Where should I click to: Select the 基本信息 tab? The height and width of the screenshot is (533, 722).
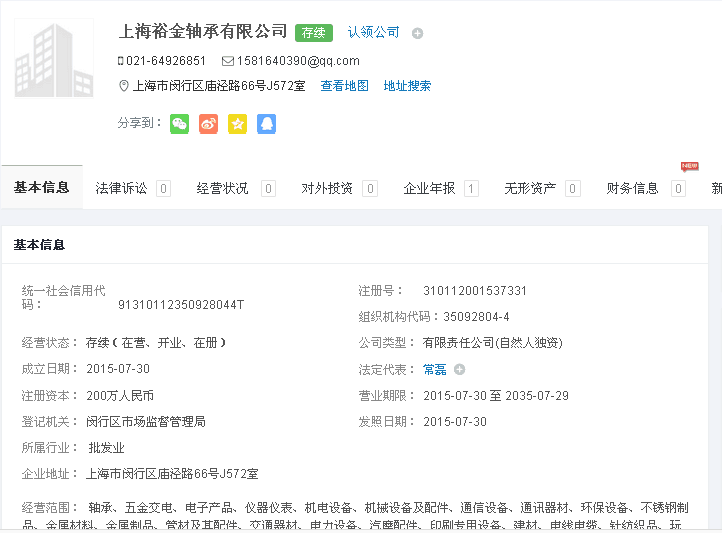(41, 187)
